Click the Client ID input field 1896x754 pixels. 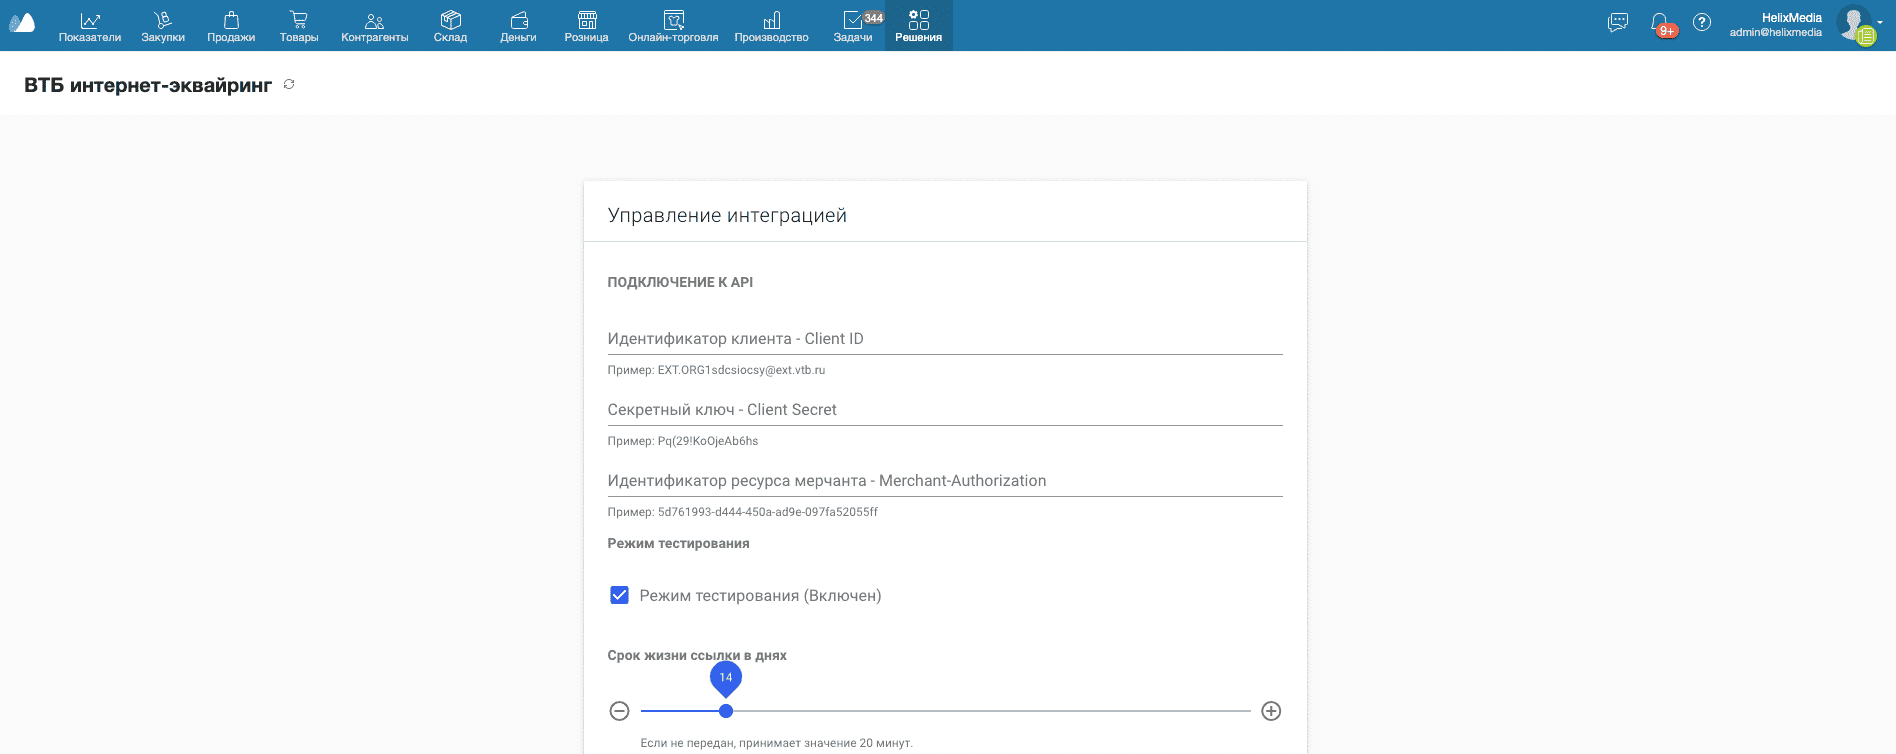click(x=945, y=339)
